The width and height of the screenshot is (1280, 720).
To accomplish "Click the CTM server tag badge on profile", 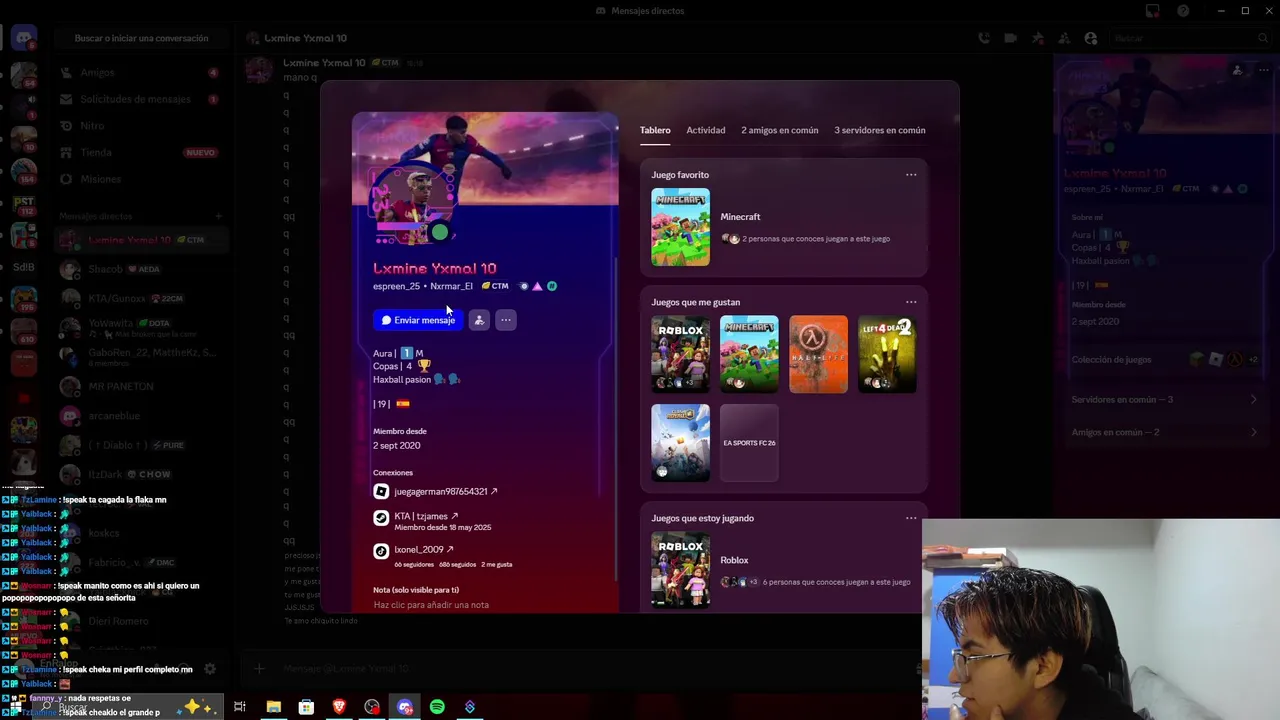I will pyautogui.click(x=495, y=286).
